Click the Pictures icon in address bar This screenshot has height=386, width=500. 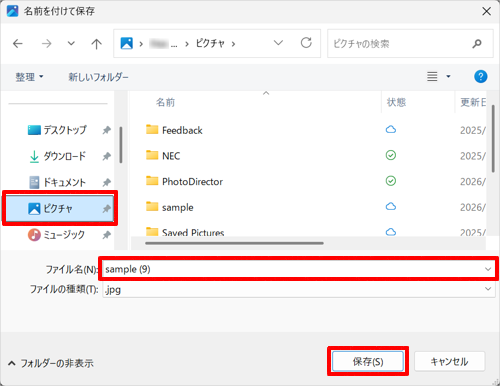click(127, 43)
